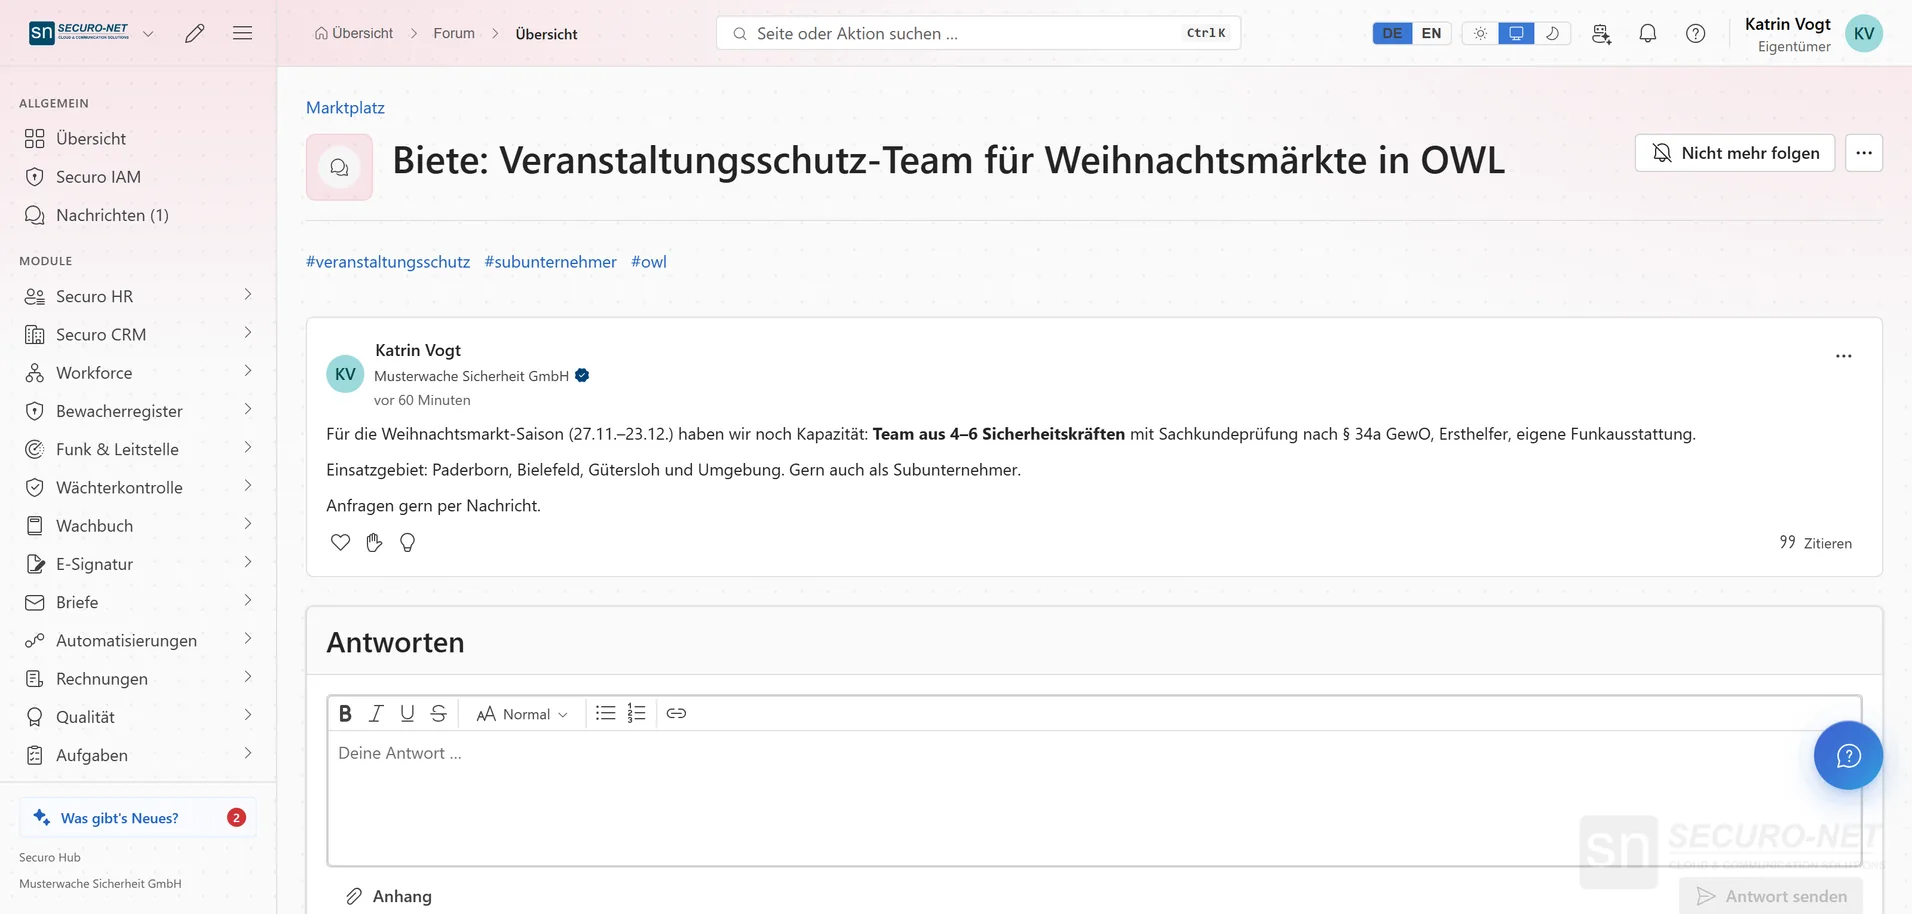Click the user management icon in top bar
Viewport: 1912px width, 914px height.
click(1601, 33)
